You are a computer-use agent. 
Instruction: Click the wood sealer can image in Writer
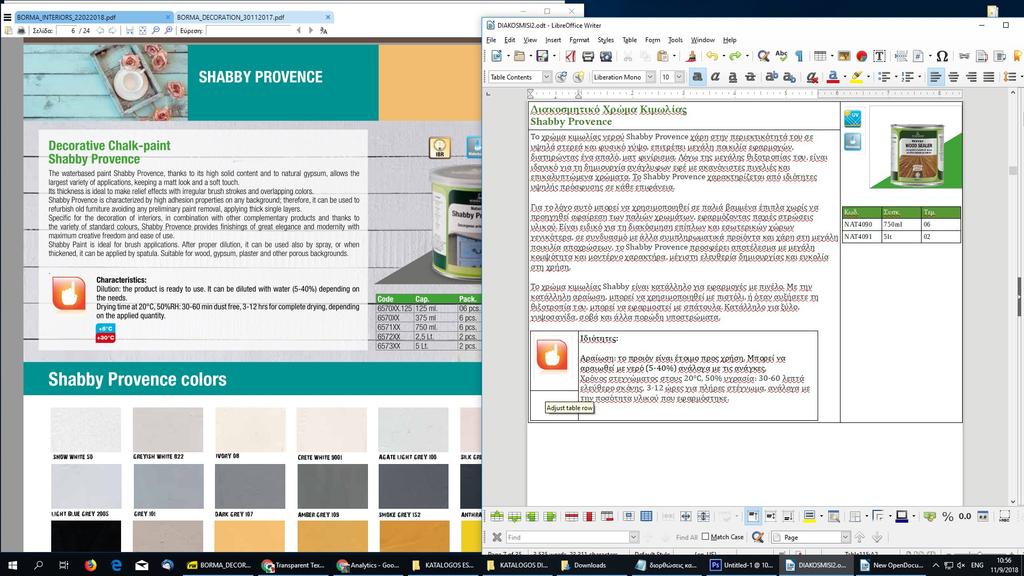point(916,153)
